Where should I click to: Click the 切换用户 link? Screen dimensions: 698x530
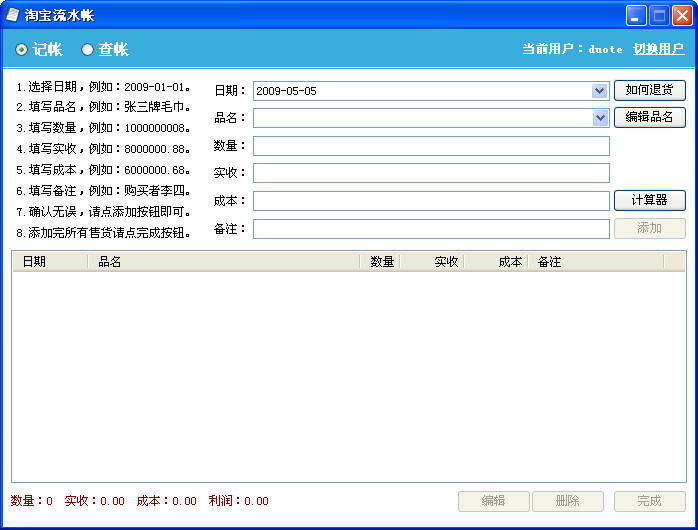659,49
